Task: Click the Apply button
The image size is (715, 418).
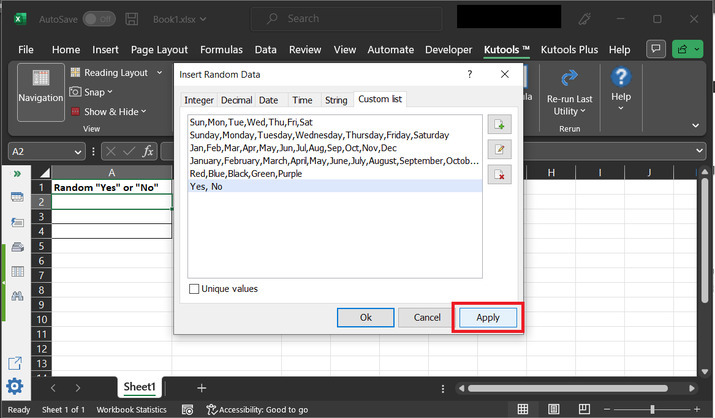Action: click(487, 317)
